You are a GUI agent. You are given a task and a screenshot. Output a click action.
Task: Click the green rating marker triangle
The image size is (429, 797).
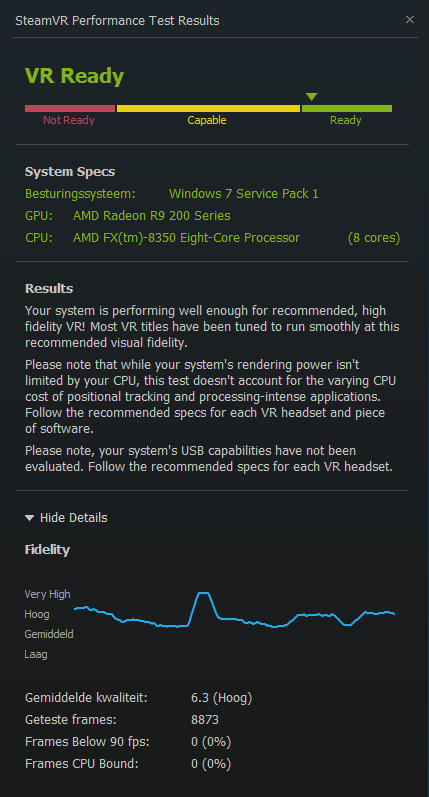[x=312, y=97]
